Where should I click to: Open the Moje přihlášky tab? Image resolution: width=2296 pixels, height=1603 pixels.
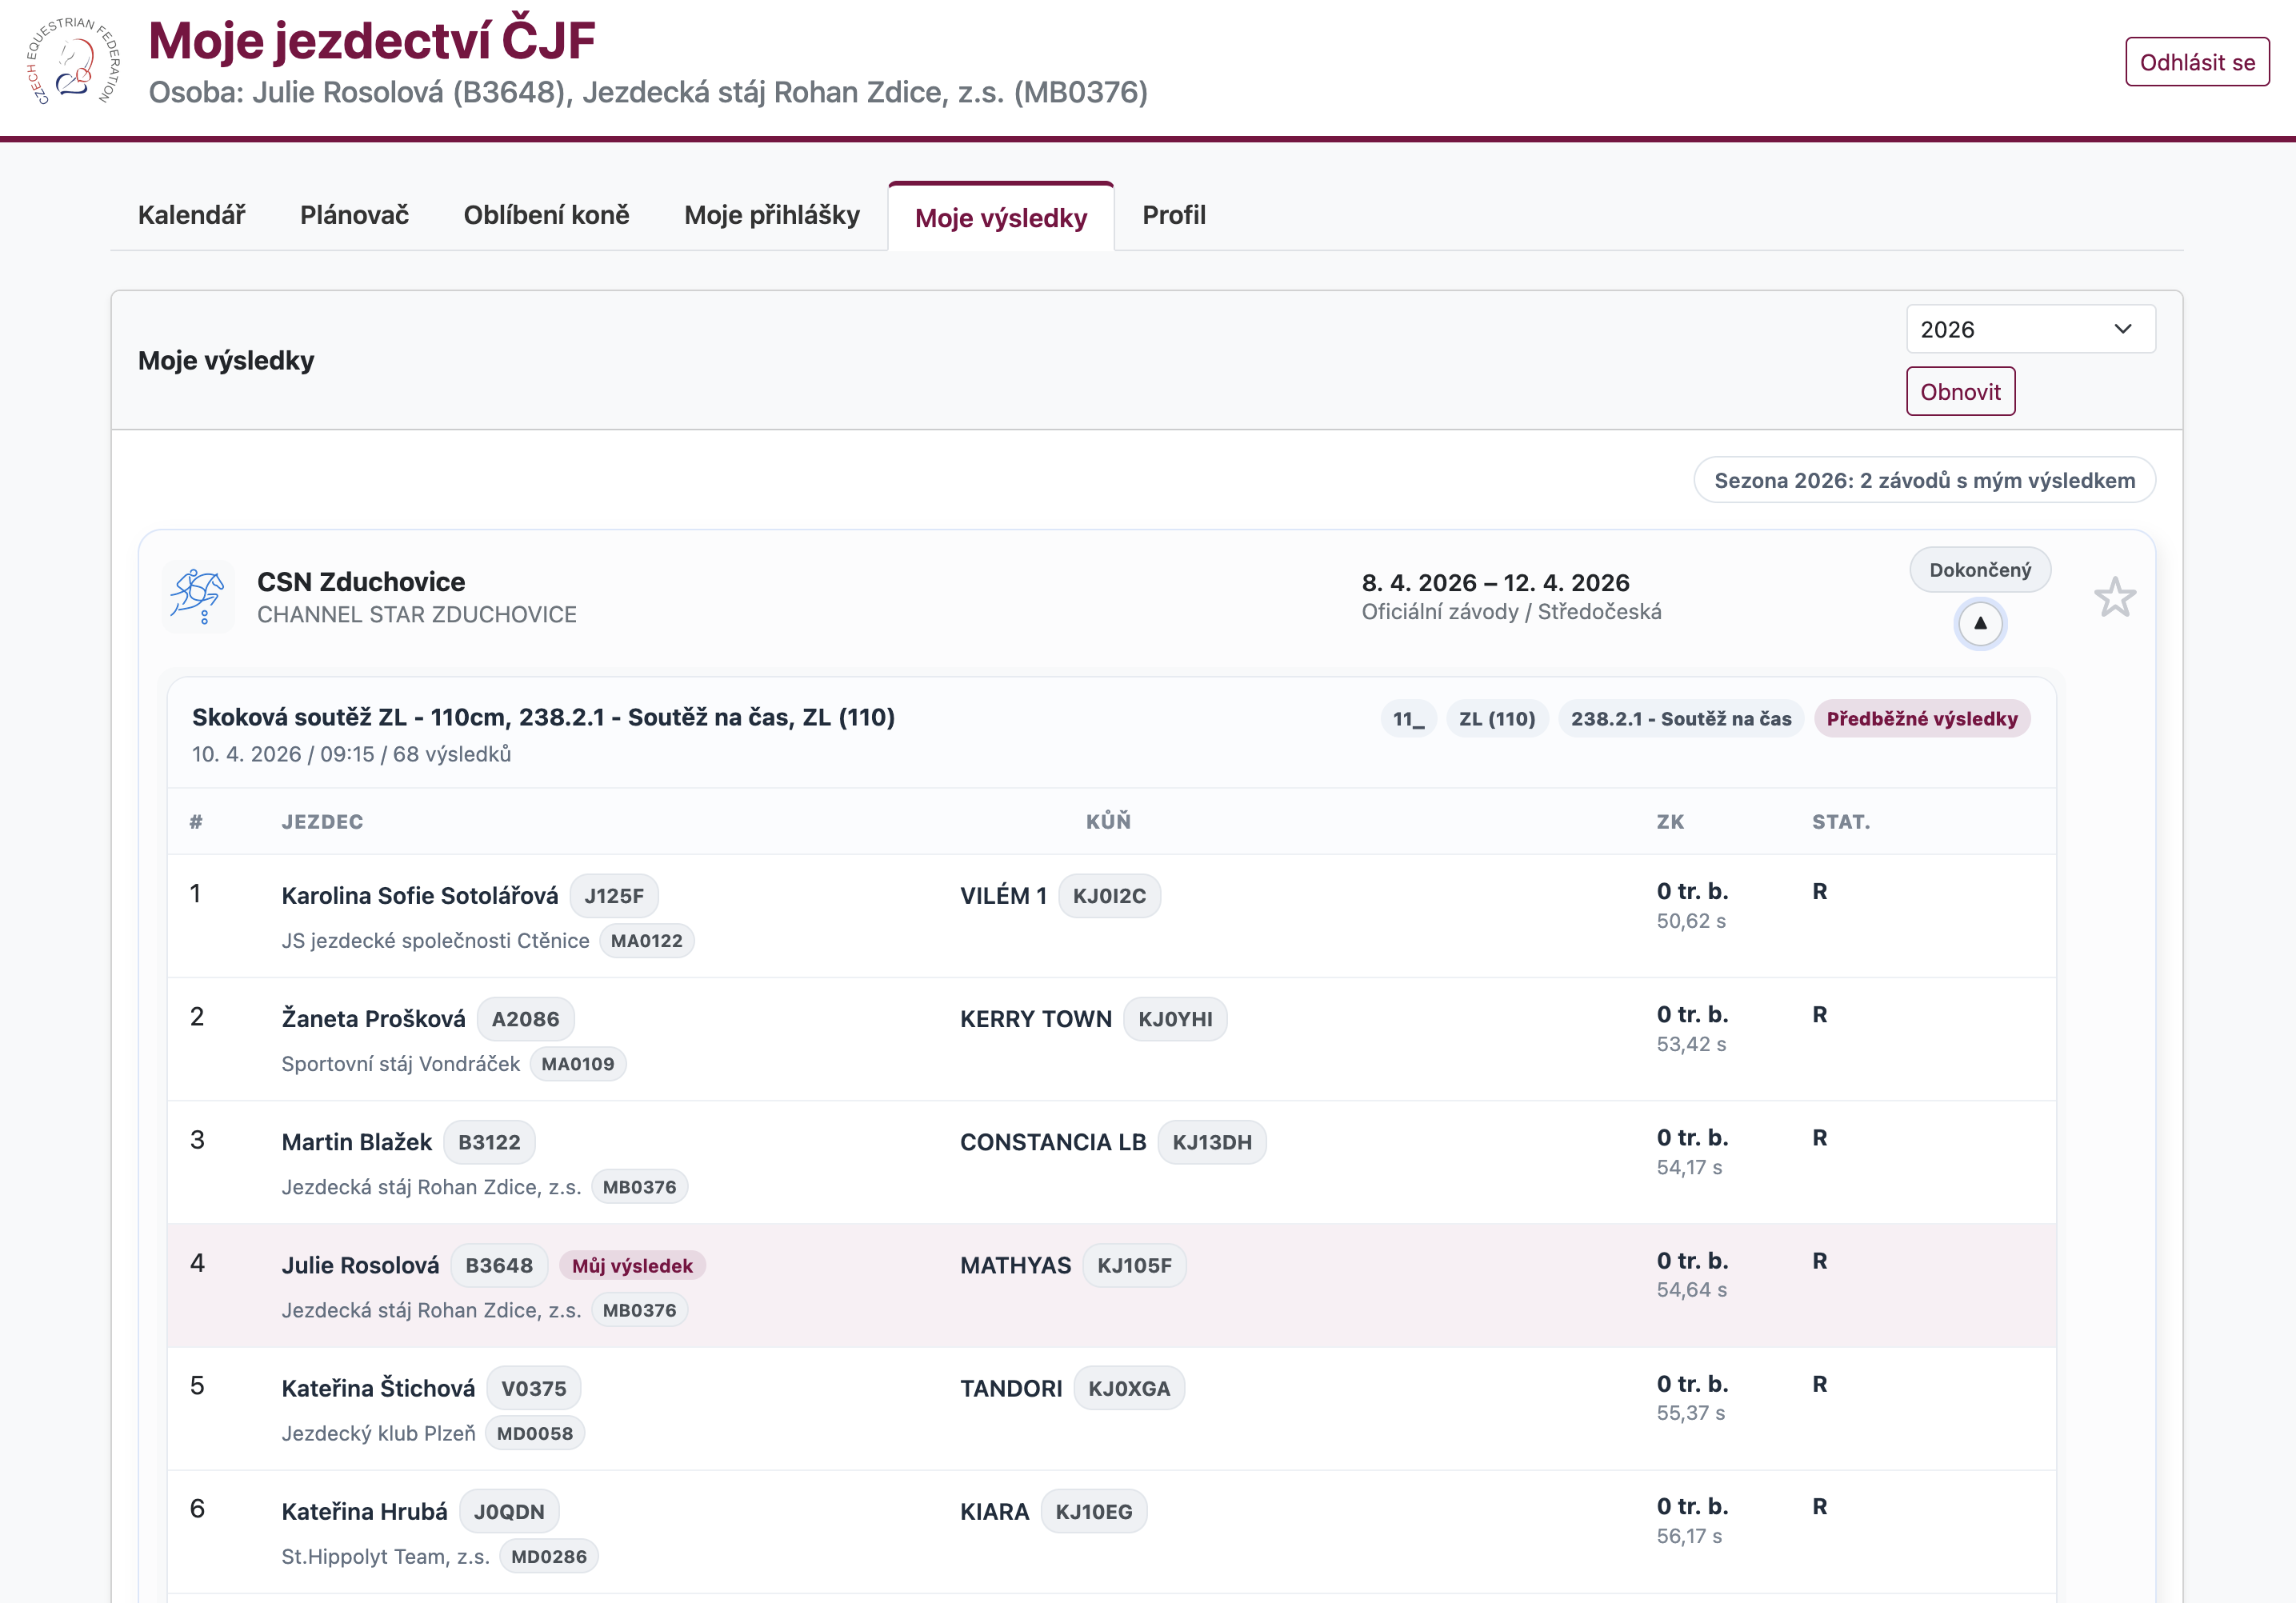click(x=771, y=215)
